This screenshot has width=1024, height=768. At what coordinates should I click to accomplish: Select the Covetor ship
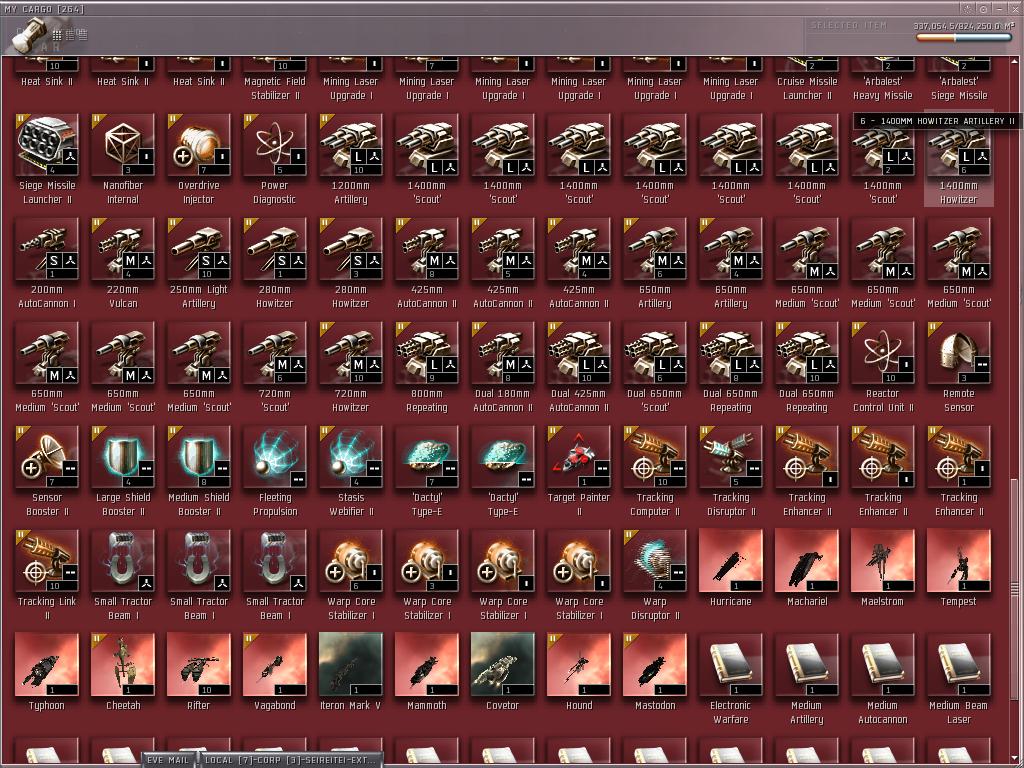coord(503,673)
